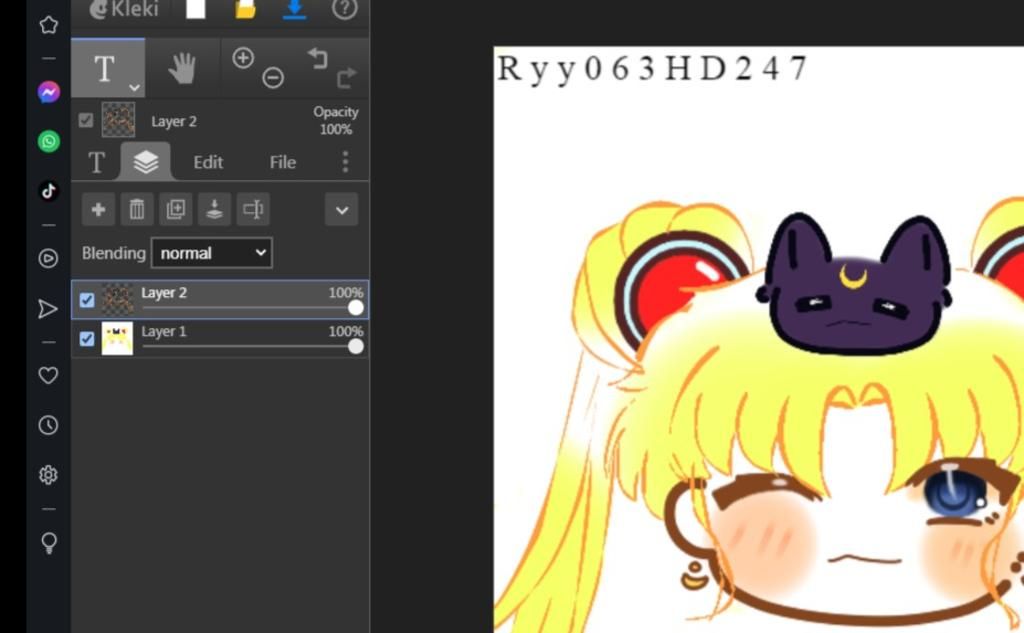Delete the selected layer with the trash icon

[137, 209]
